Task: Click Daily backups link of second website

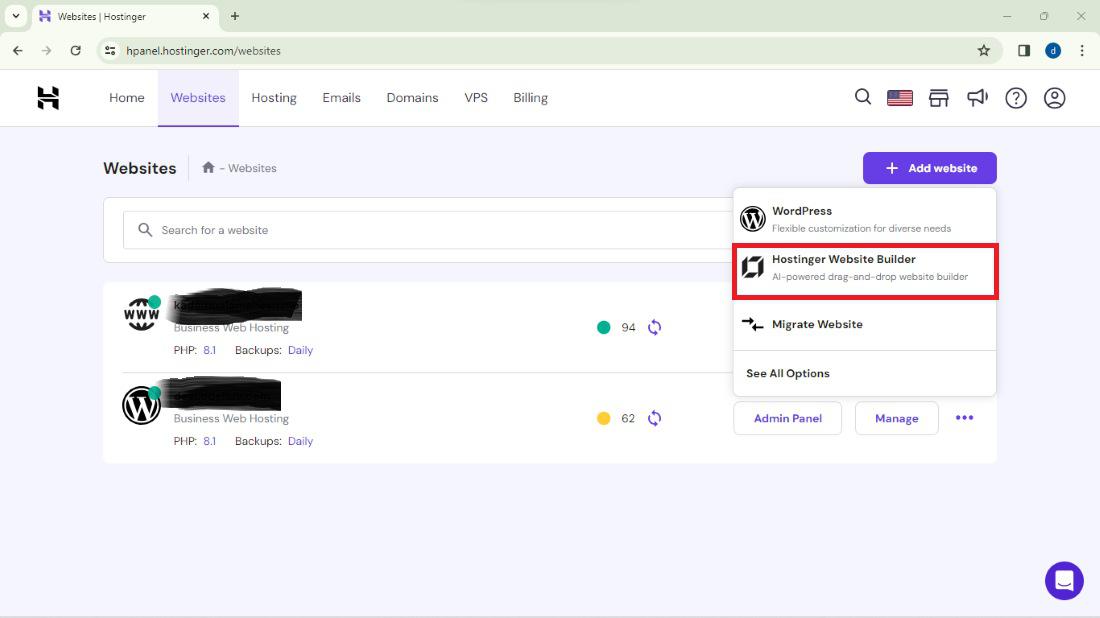Action: point(300,441)
